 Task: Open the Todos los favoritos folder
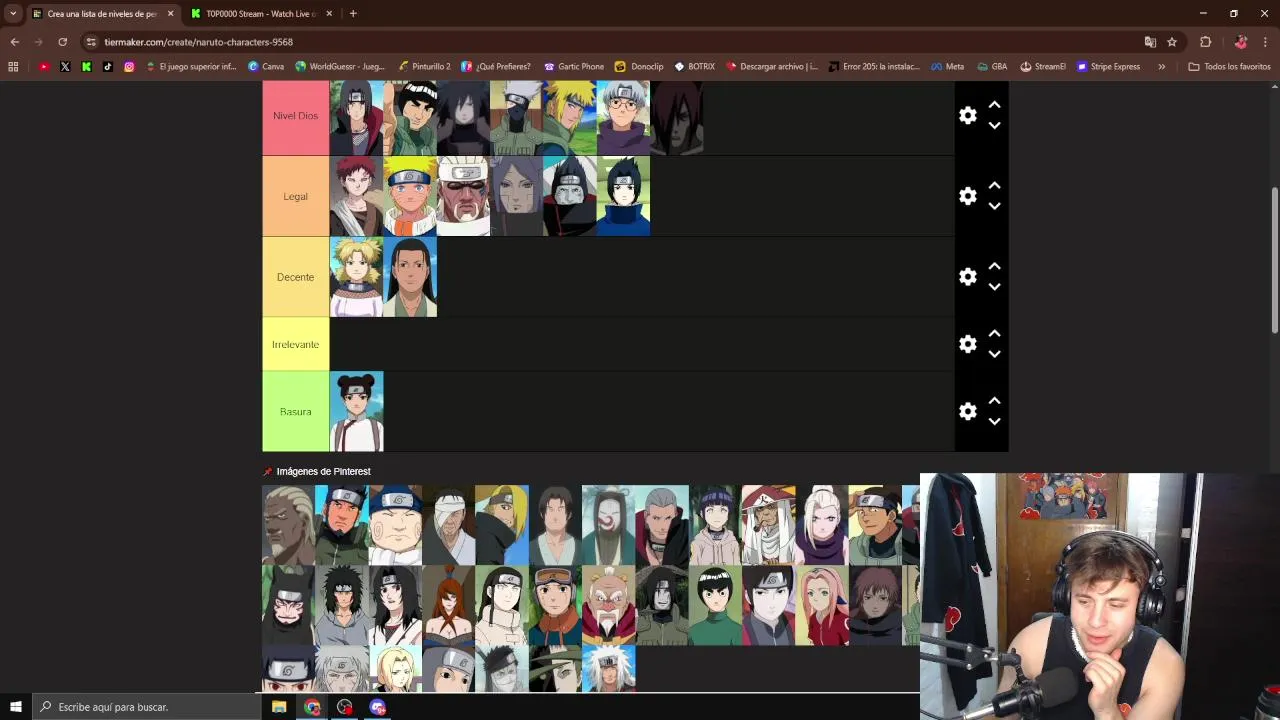click(x=1229, y=67)
